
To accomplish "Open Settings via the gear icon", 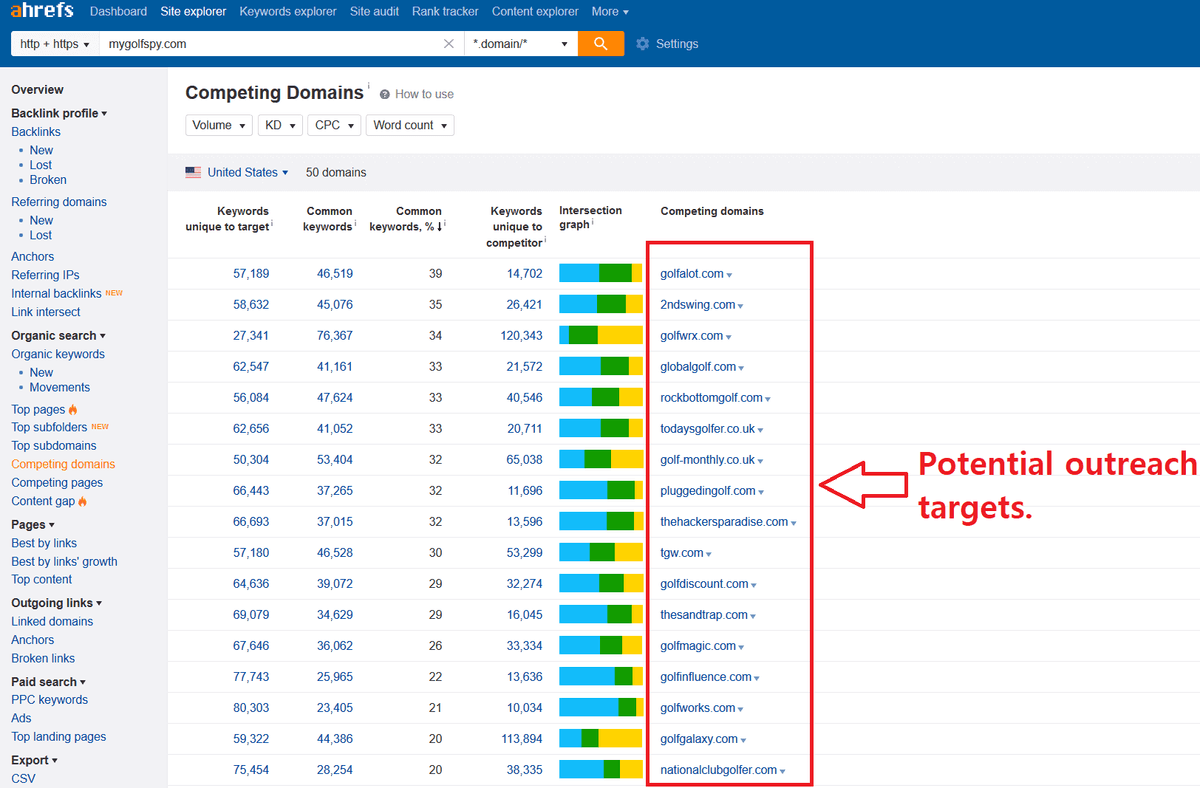I will pyautogui.click(x=643, y=44).
